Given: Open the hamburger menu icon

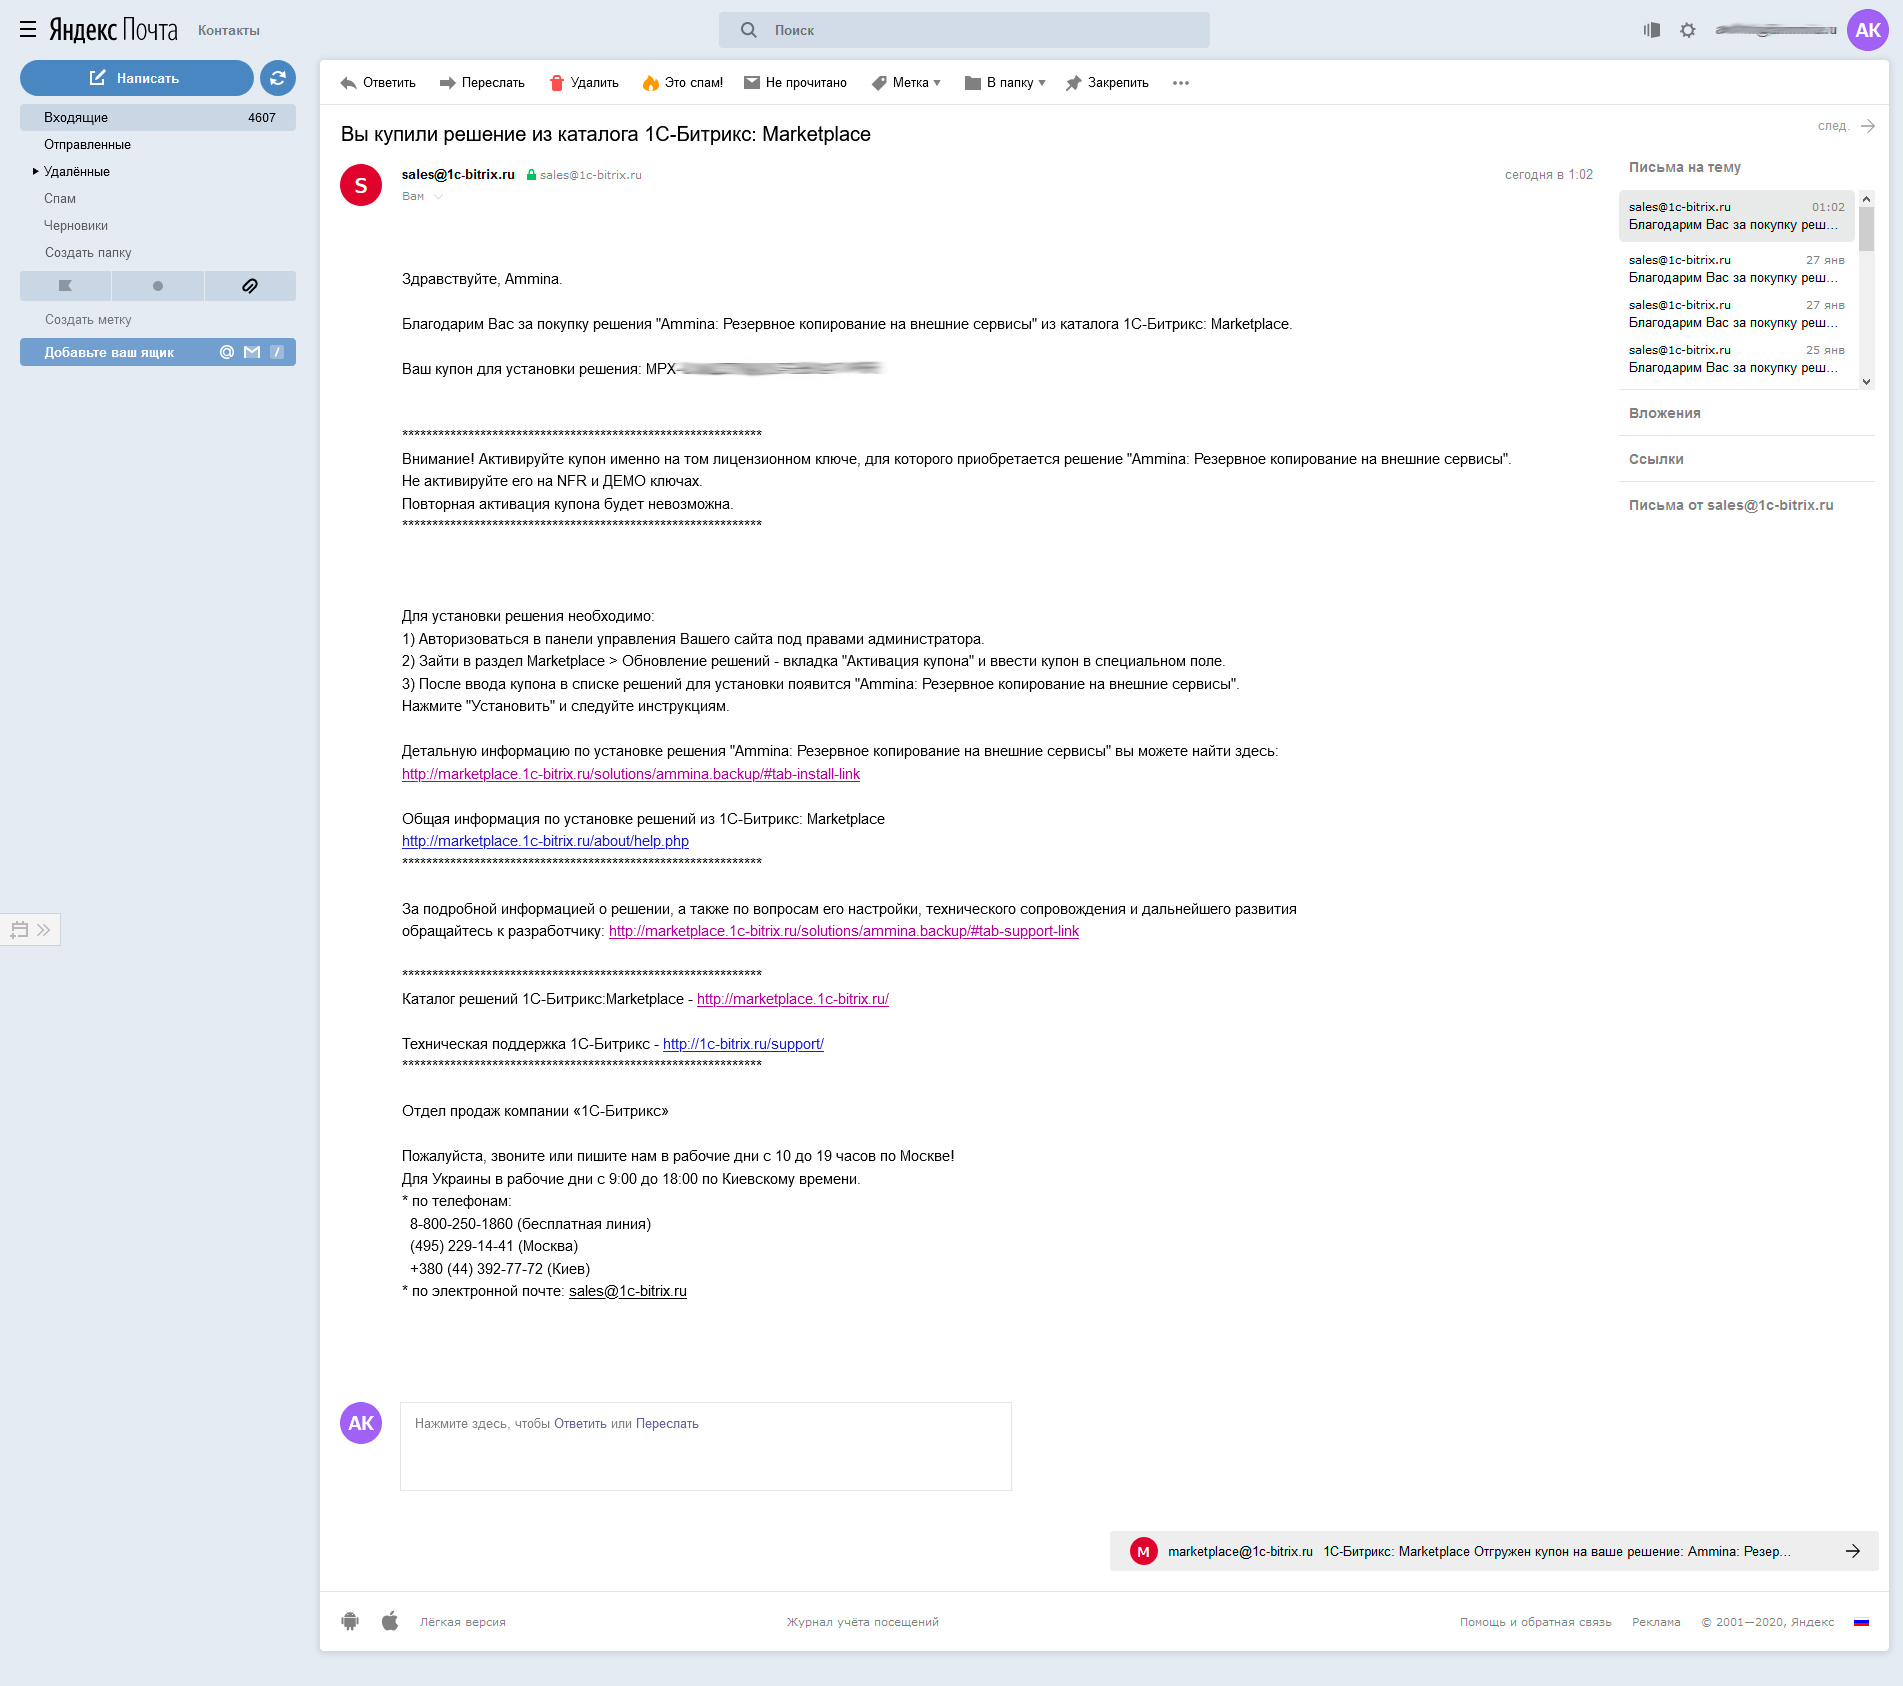Looking at the screenshot, I should [x=28, y=30].
